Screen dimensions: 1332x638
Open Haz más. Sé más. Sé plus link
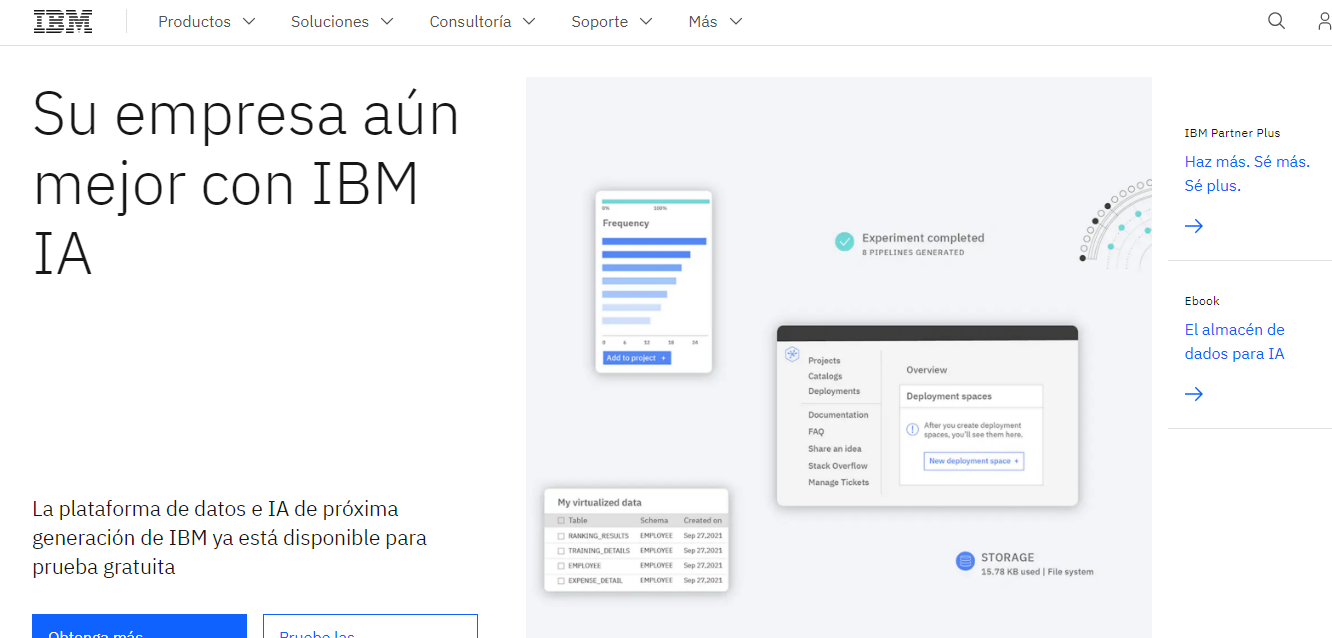click(1247, 174)
